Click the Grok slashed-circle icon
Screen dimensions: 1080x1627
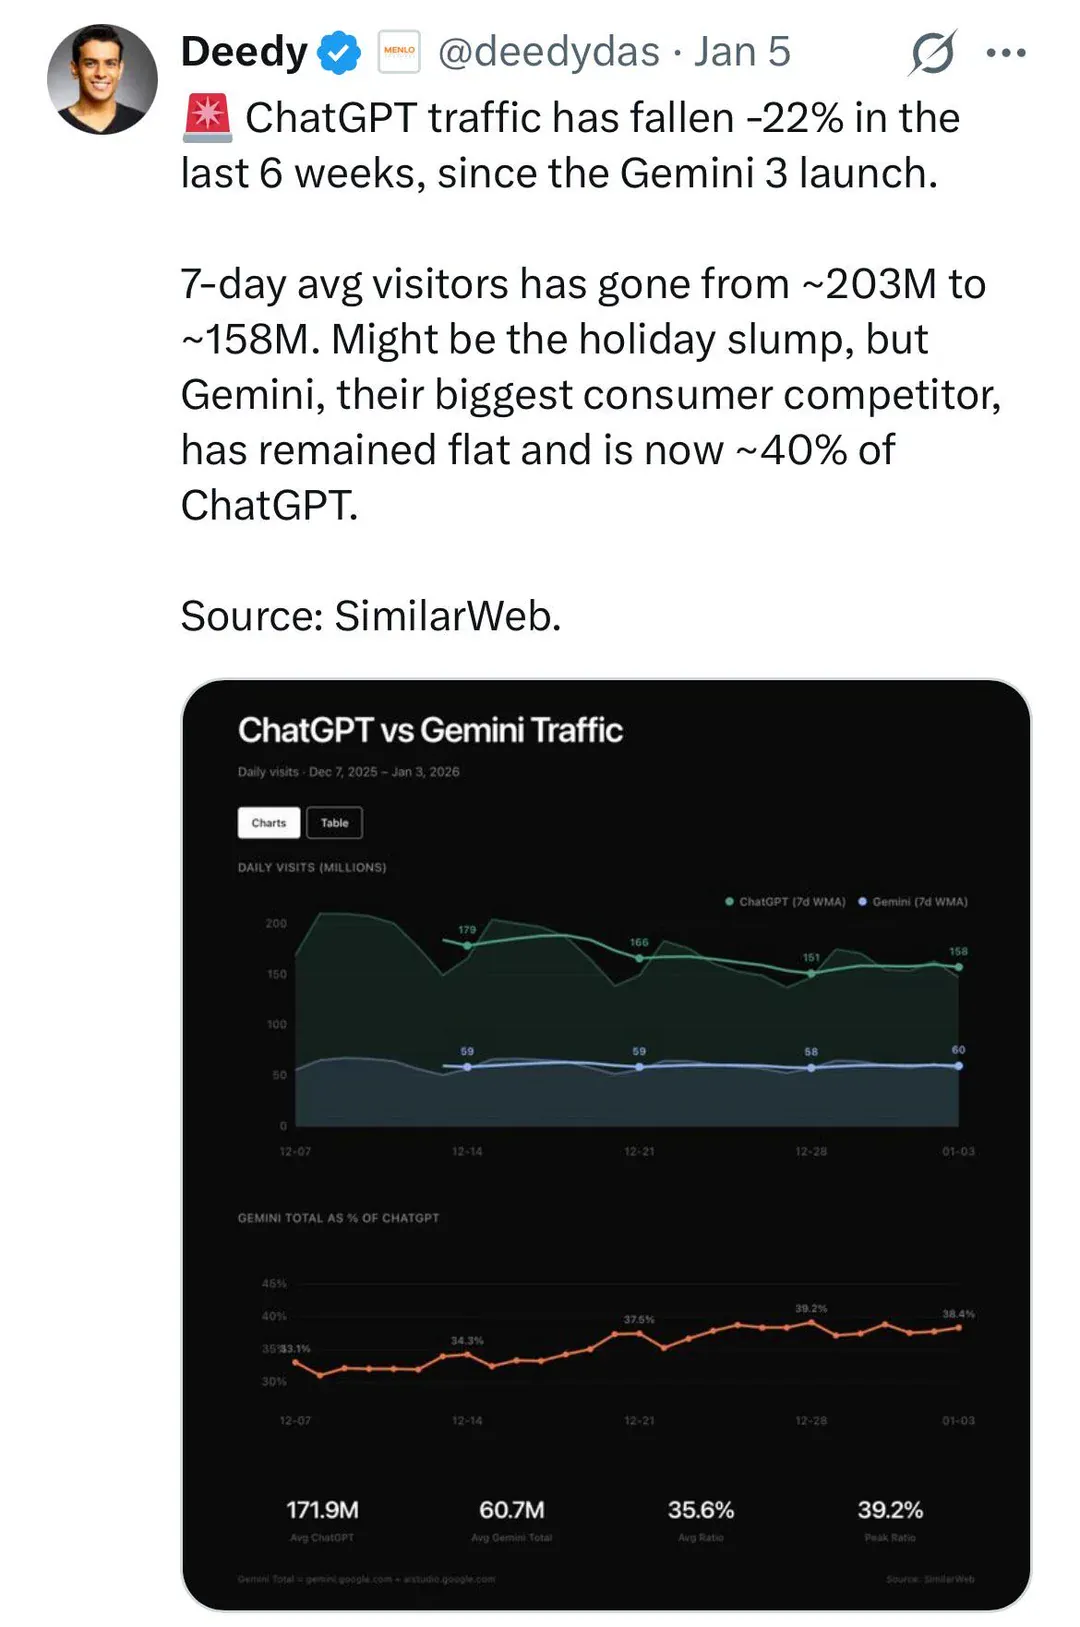click(x=932, y=52)
